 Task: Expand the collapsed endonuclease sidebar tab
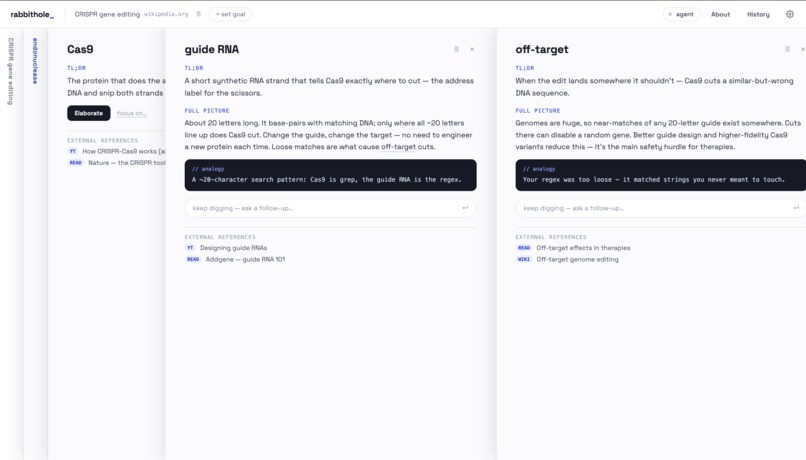[35, 61]
